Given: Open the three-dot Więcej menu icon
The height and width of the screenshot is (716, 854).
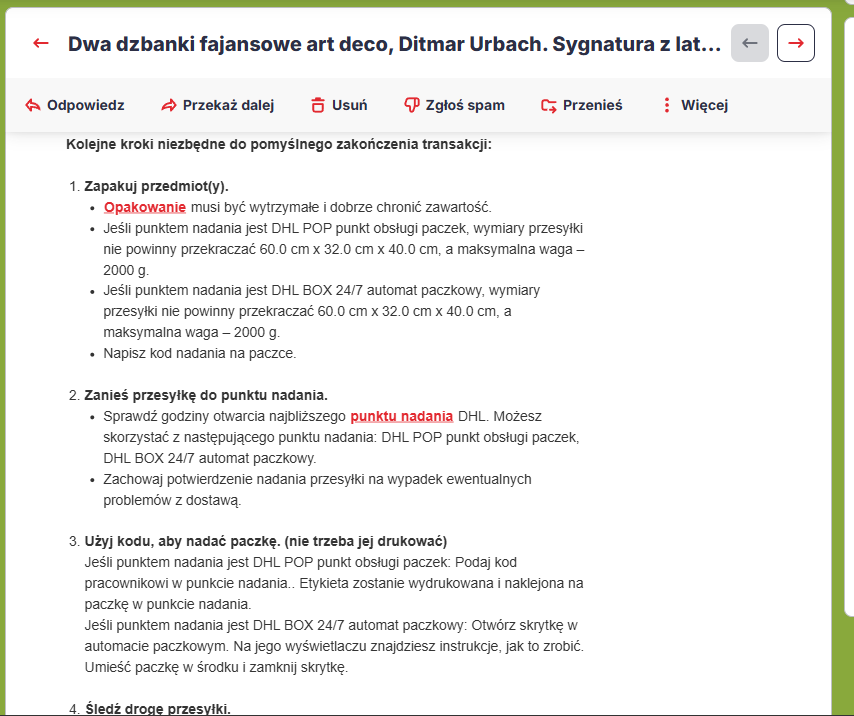Looking at the screenshot, I should (667, 105).
